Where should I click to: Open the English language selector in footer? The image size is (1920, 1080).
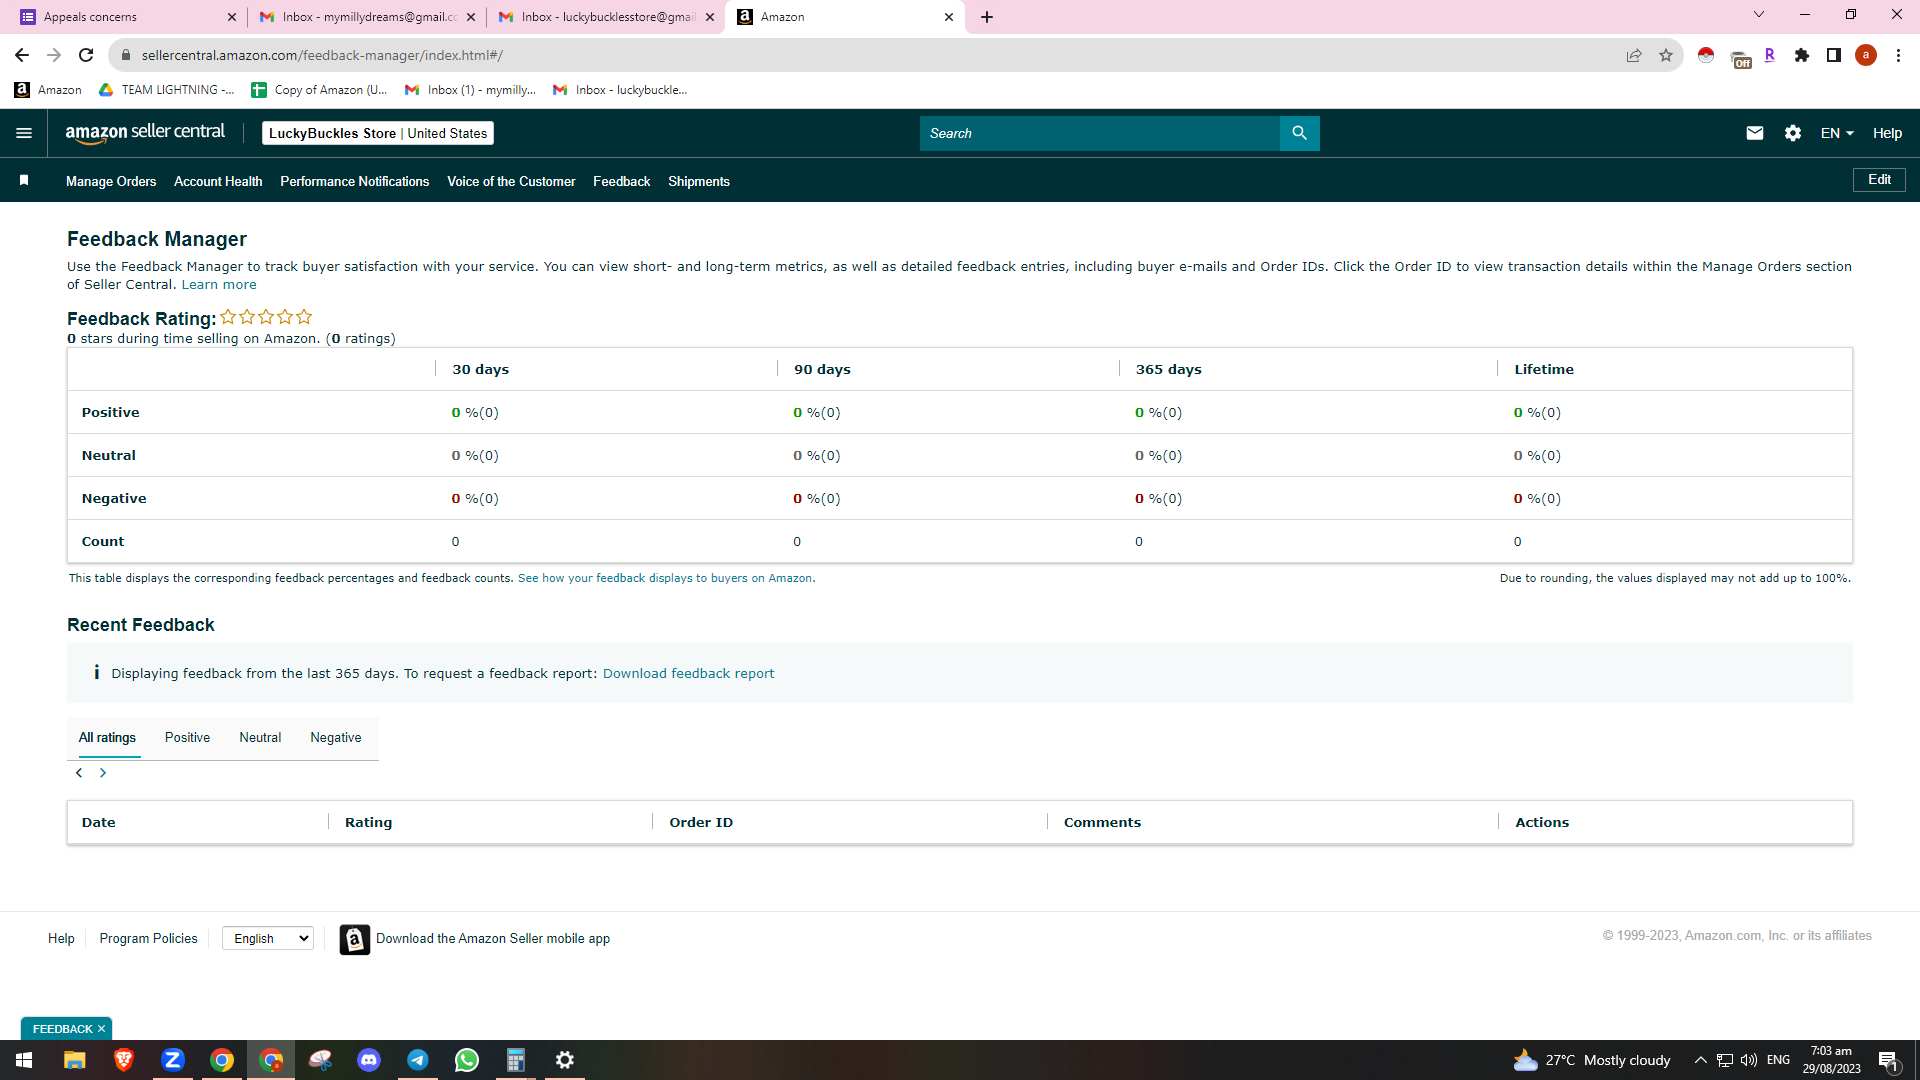[x=268, y=938]
